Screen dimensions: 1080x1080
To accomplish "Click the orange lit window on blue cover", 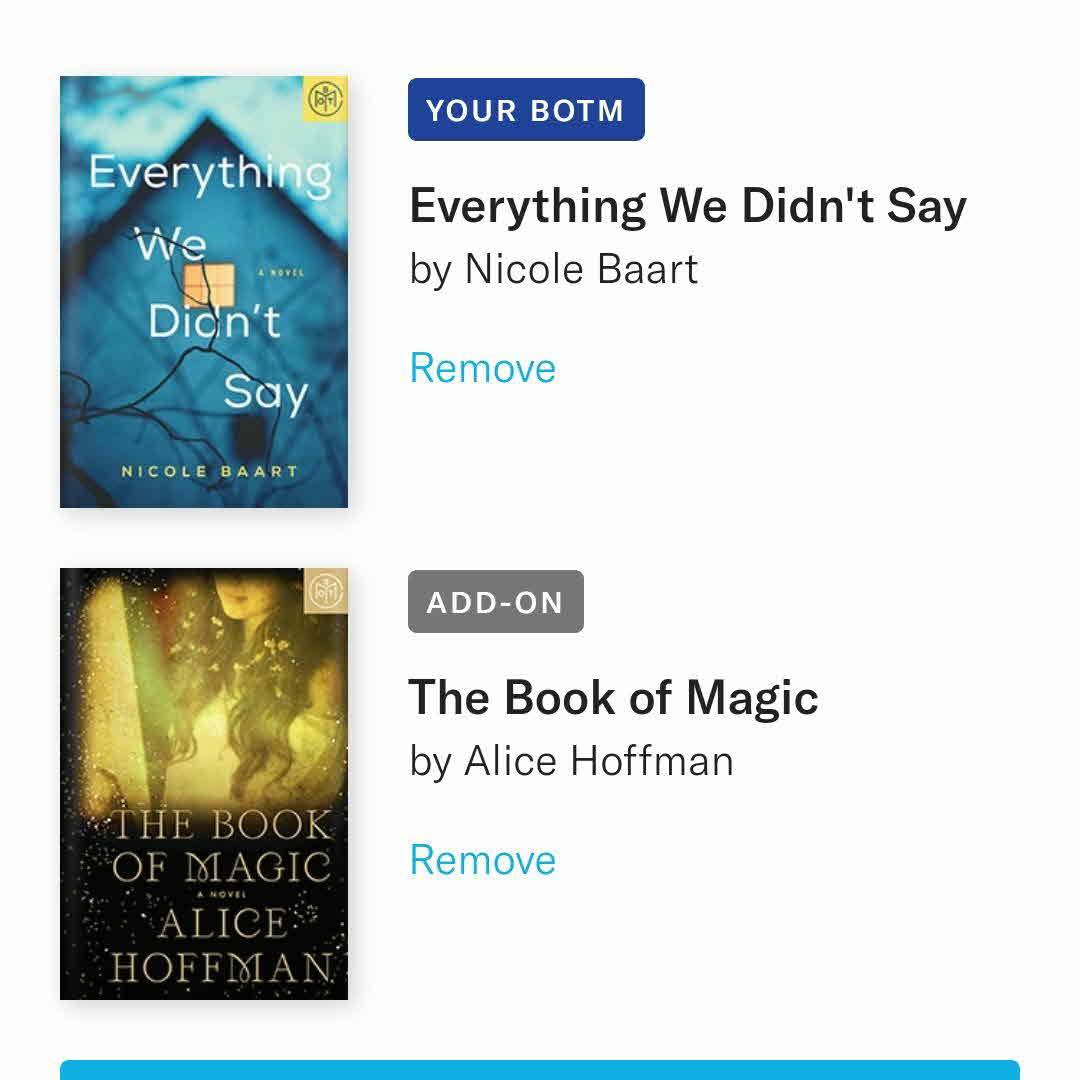I will pos(209,284).
